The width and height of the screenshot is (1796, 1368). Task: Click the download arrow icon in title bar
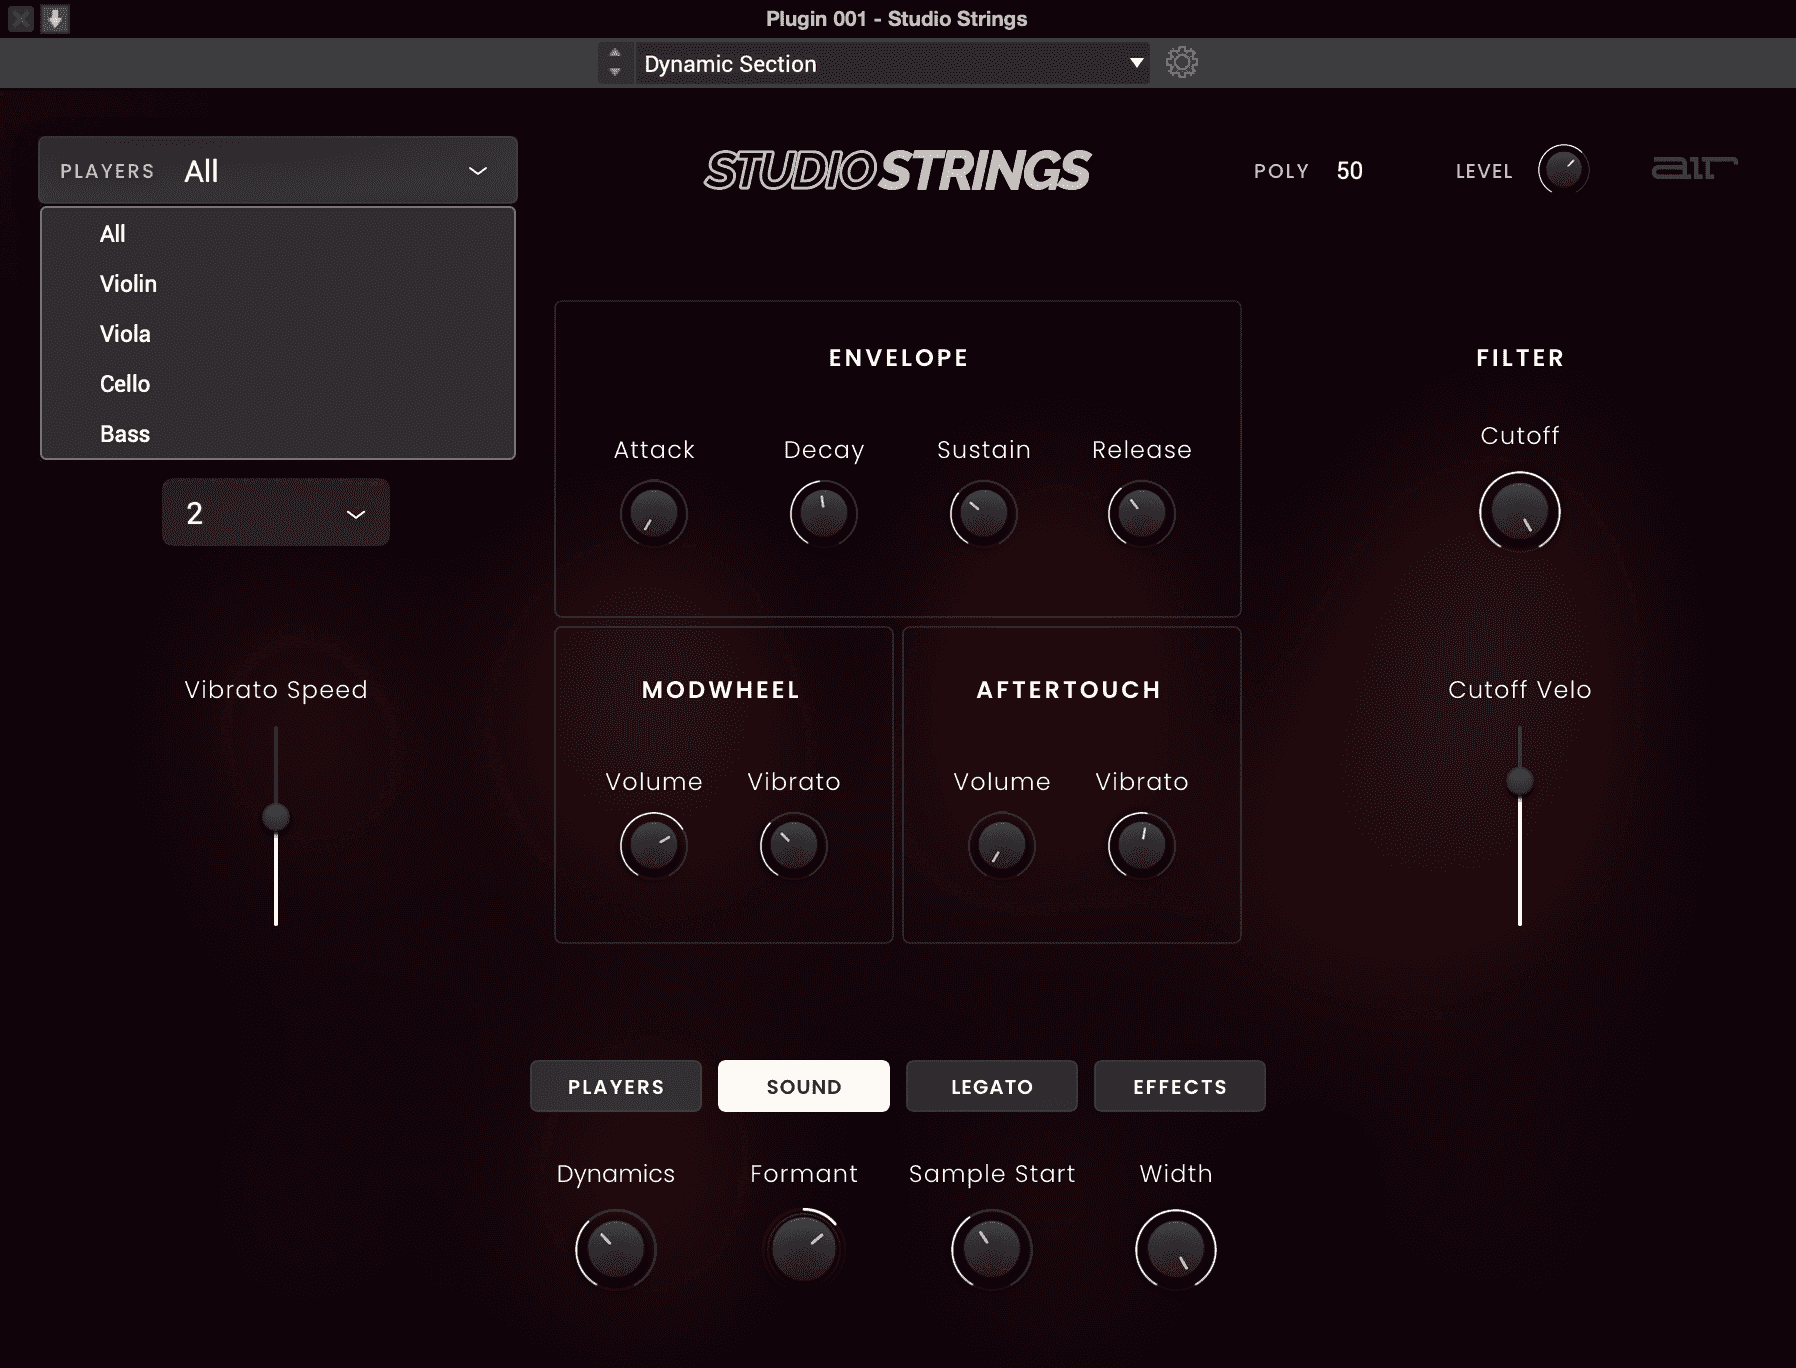pyautogui.click(x=55, y=18)
